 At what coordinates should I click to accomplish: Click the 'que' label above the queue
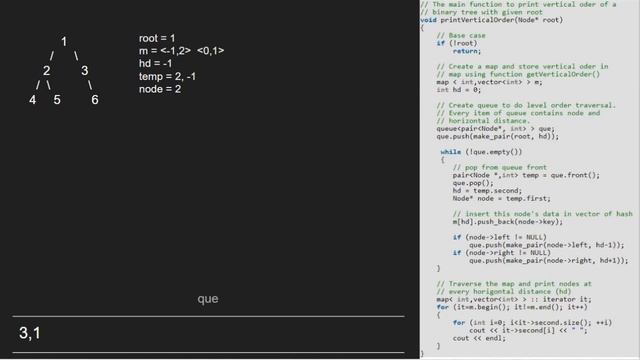point(208,299)
